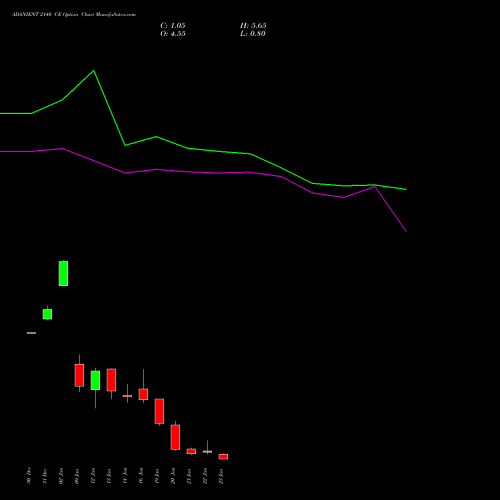Click the '14 Jan' date axis label
The height and width of the screenshot is (500, 500).
(125, 476)
